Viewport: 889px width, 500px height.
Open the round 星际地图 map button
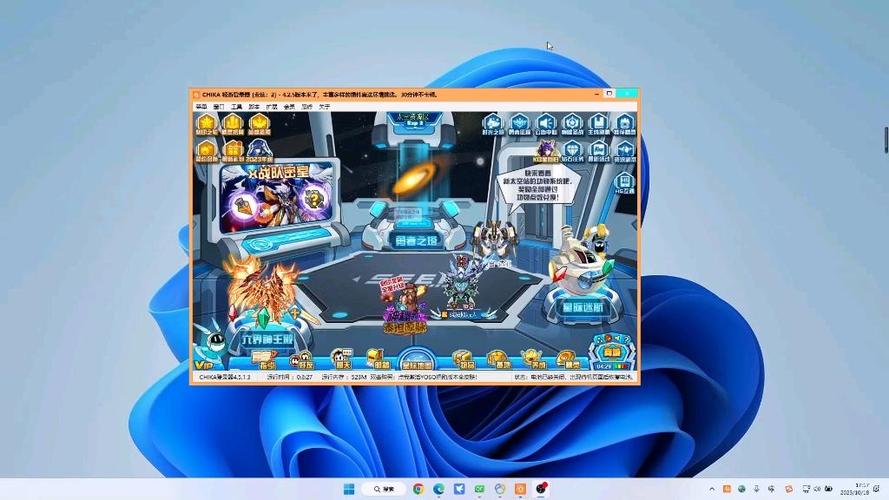point(417,360)
